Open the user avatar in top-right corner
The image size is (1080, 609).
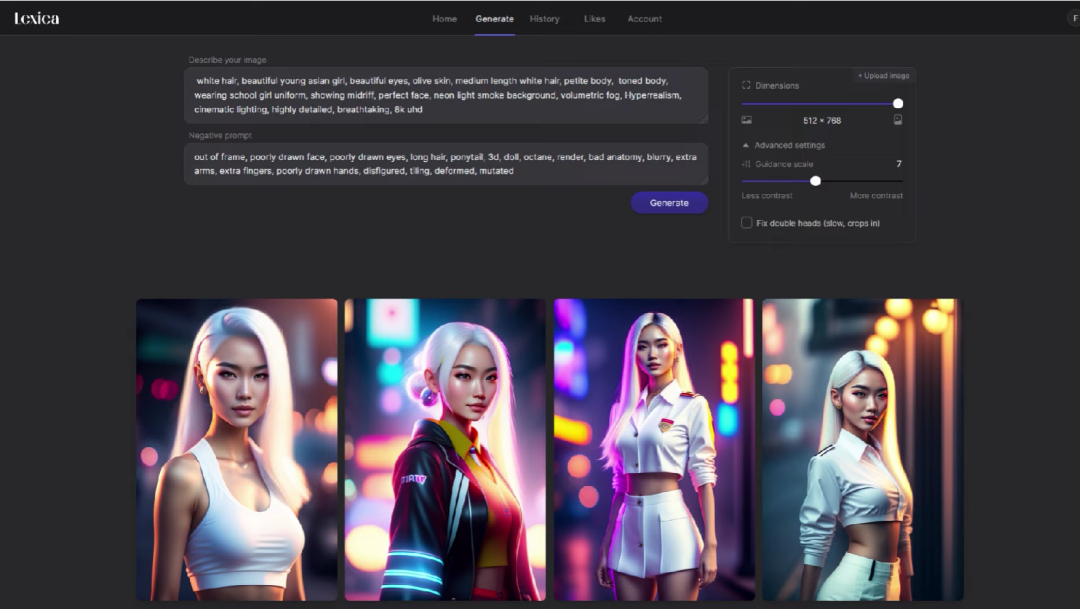coord(1074,18)
